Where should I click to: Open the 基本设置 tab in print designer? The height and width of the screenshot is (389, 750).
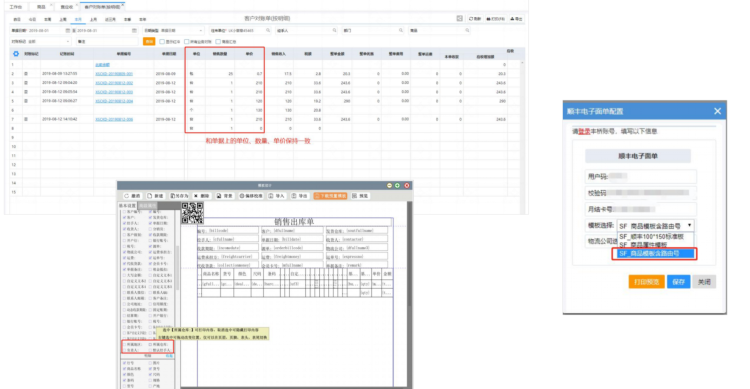click(127, 205)
